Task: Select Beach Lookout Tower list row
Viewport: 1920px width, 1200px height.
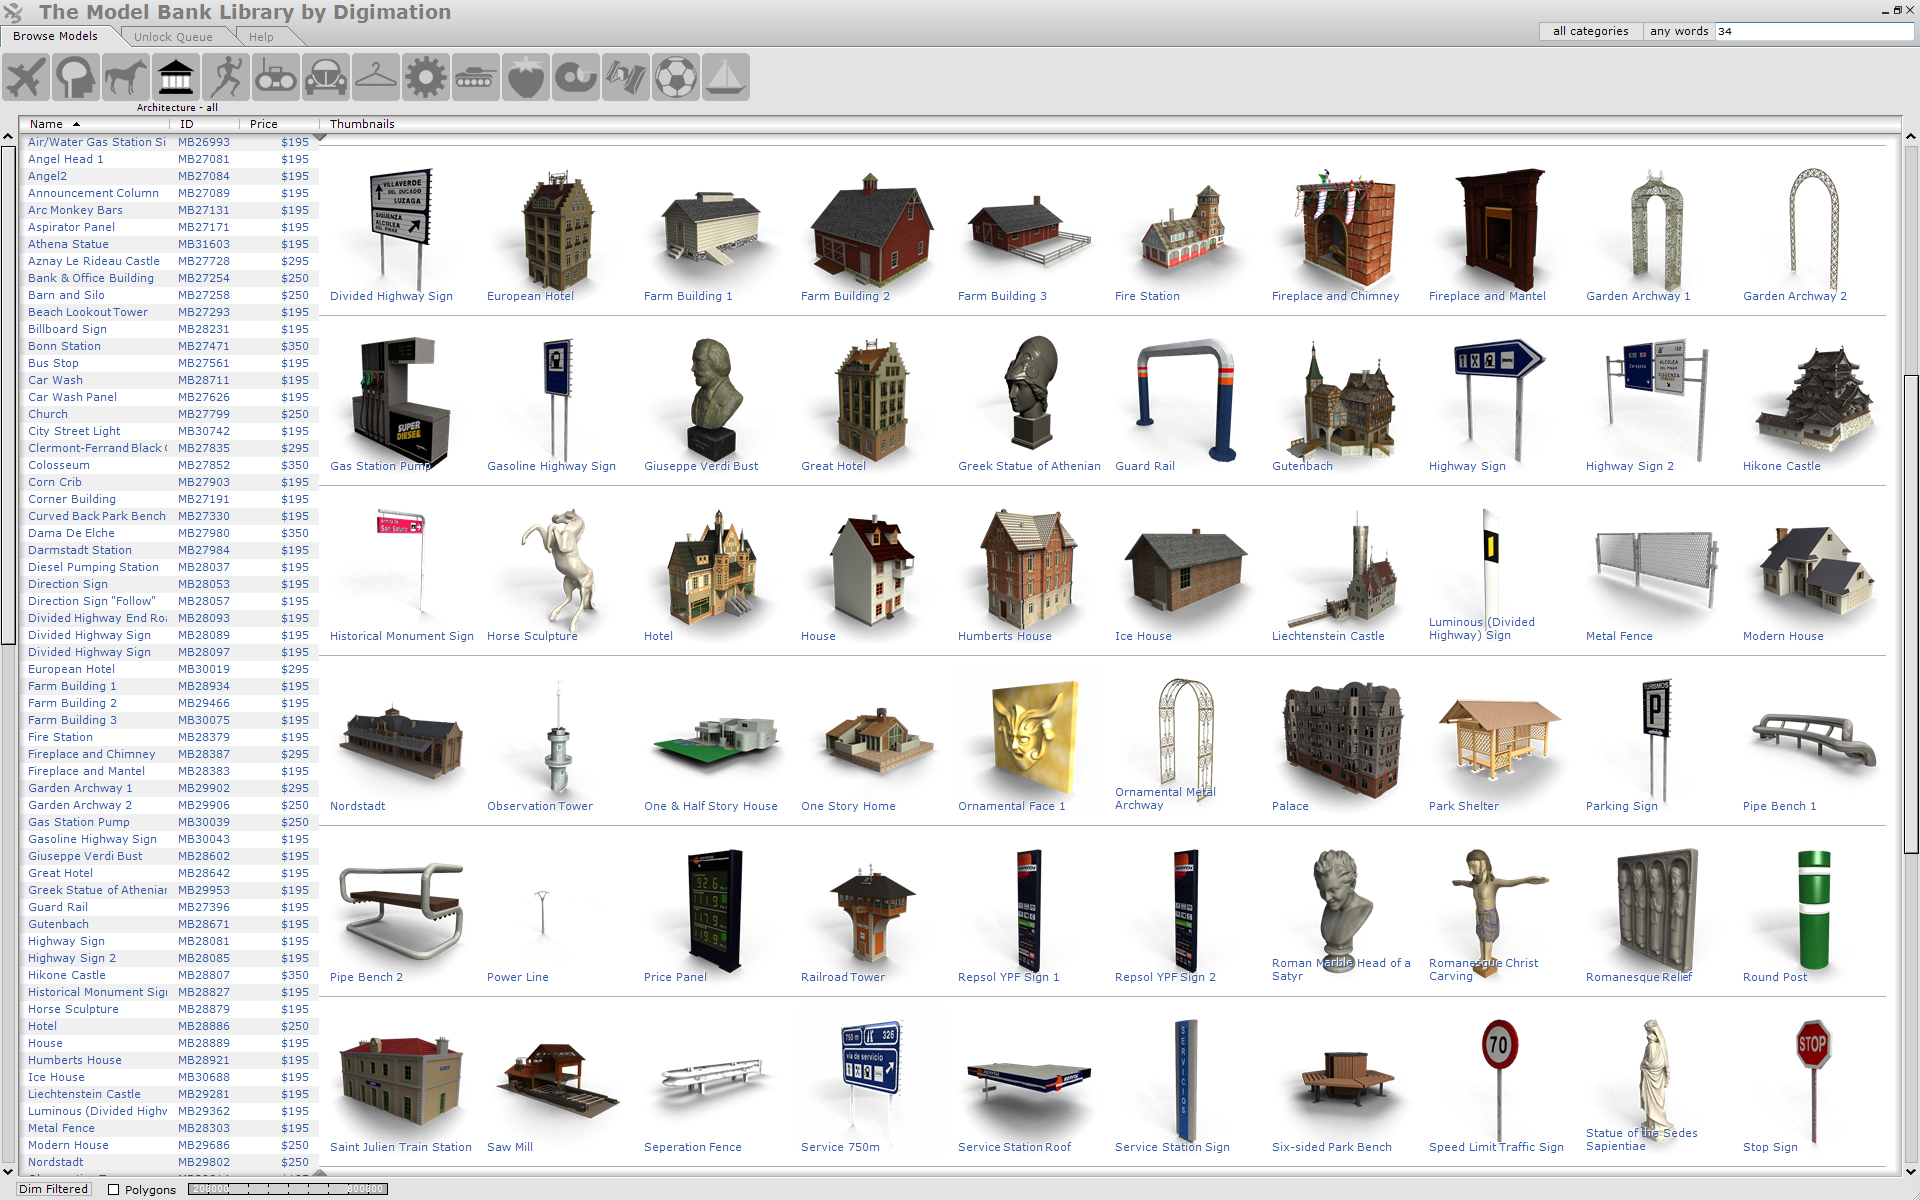Action: point(169,312)
